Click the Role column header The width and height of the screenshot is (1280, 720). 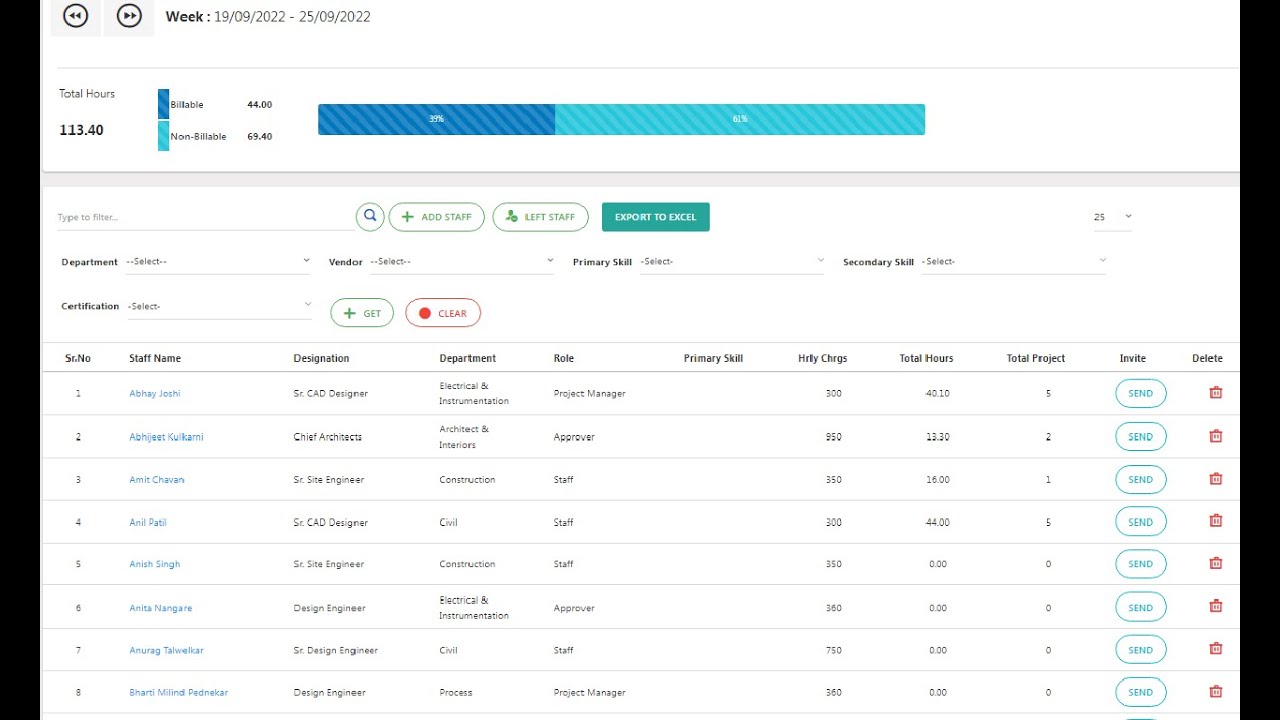564,358
